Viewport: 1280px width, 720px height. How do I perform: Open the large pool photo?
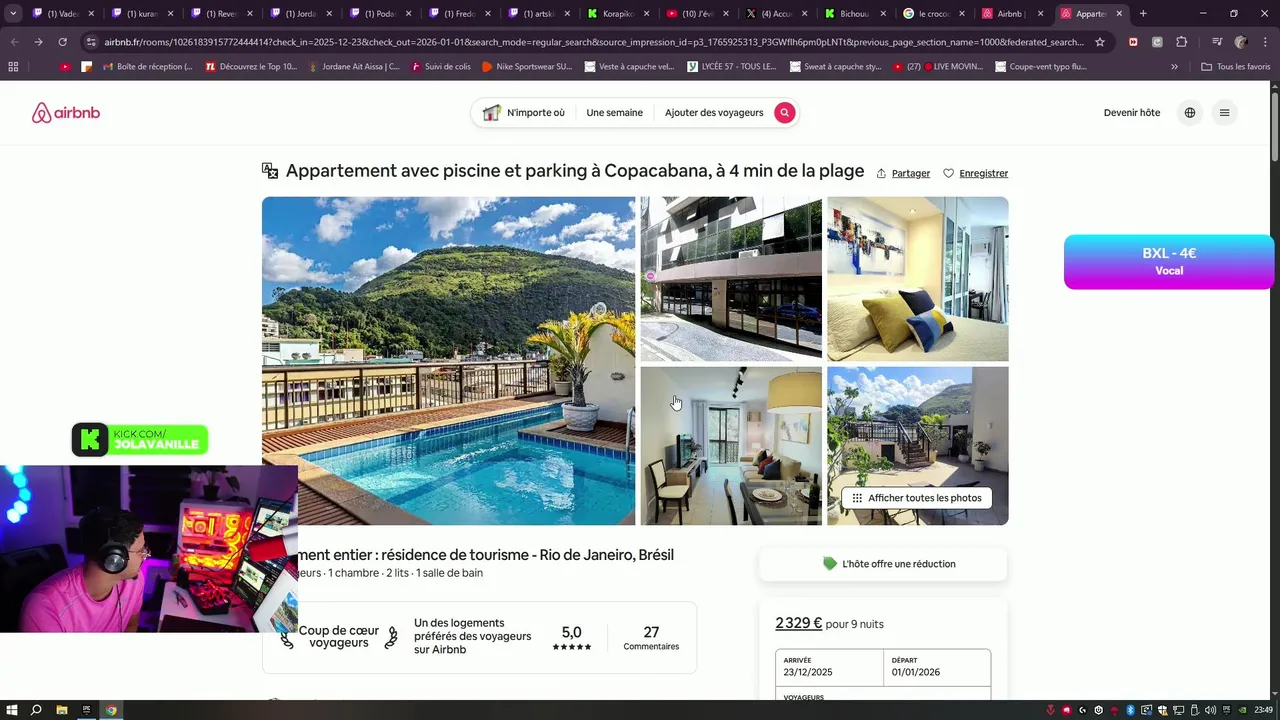coord(448,361)
